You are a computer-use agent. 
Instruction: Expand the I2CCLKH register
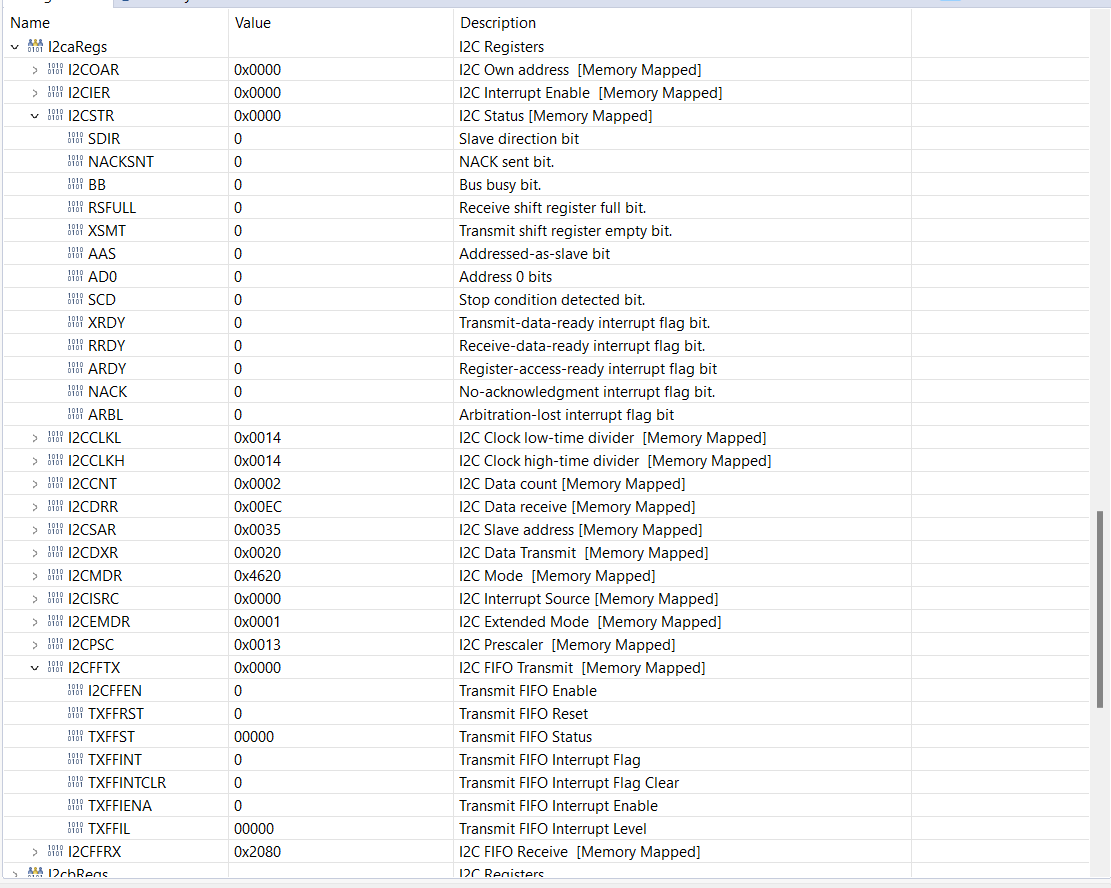(x=35, y=461)
